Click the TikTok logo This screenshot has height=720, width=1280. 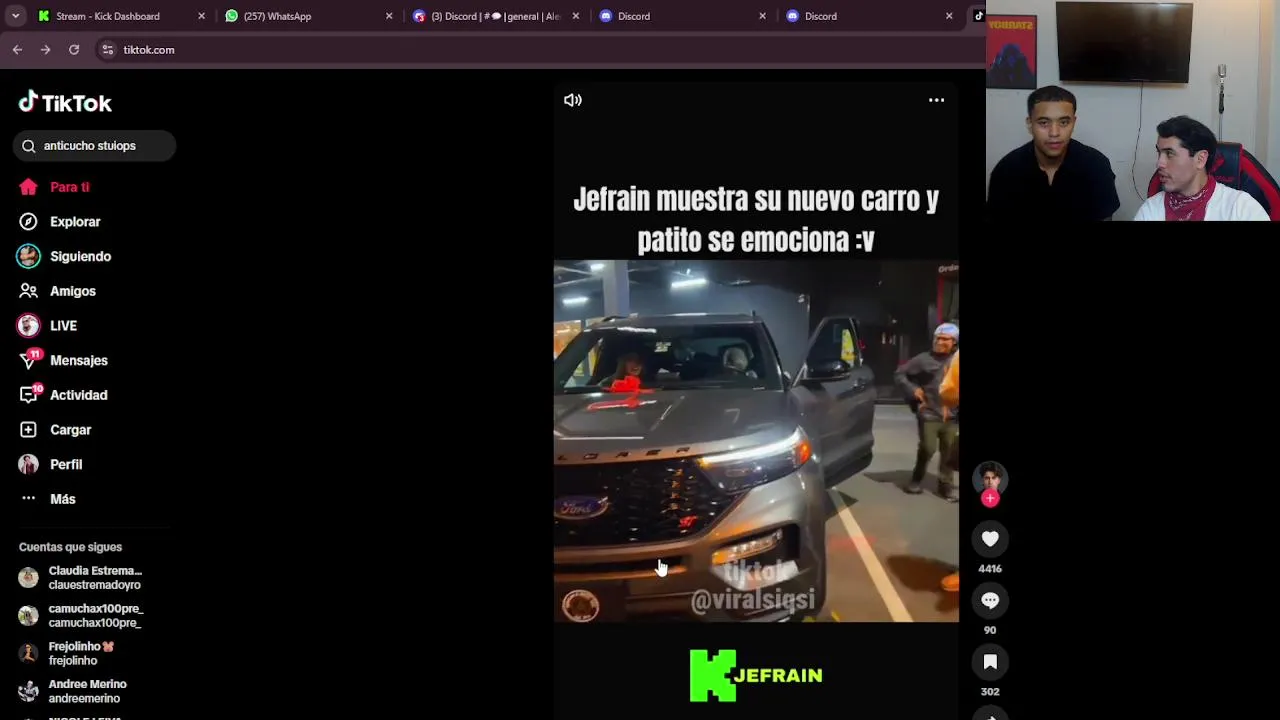pos(65,102)
